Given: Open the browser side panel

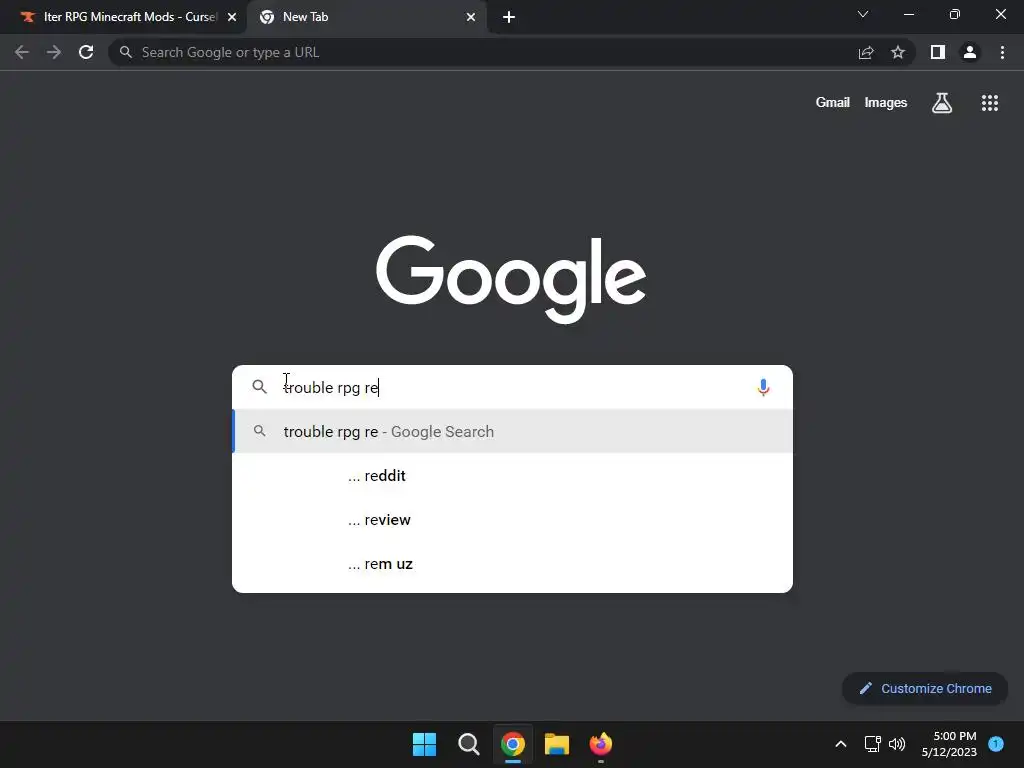Looking at the screenshot, I should tap(938, 52).
